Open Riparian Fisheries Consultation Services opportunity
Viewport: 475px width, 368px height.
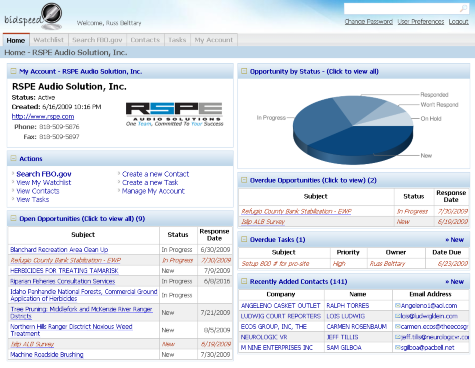(63, 281)
